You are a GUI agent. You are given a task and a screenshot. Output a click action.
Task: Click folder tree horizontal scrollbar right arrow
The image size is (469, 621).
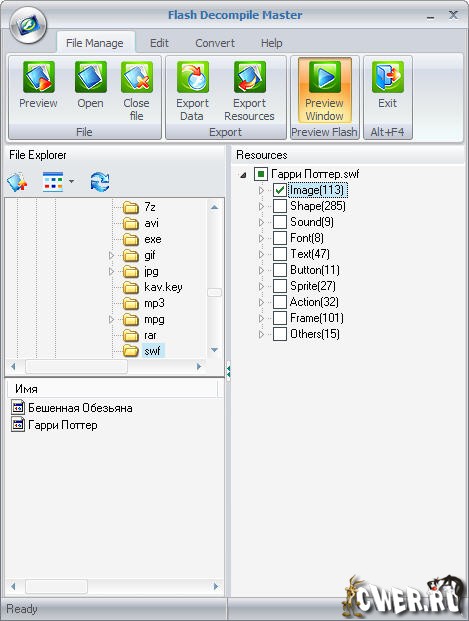[199, 367]
